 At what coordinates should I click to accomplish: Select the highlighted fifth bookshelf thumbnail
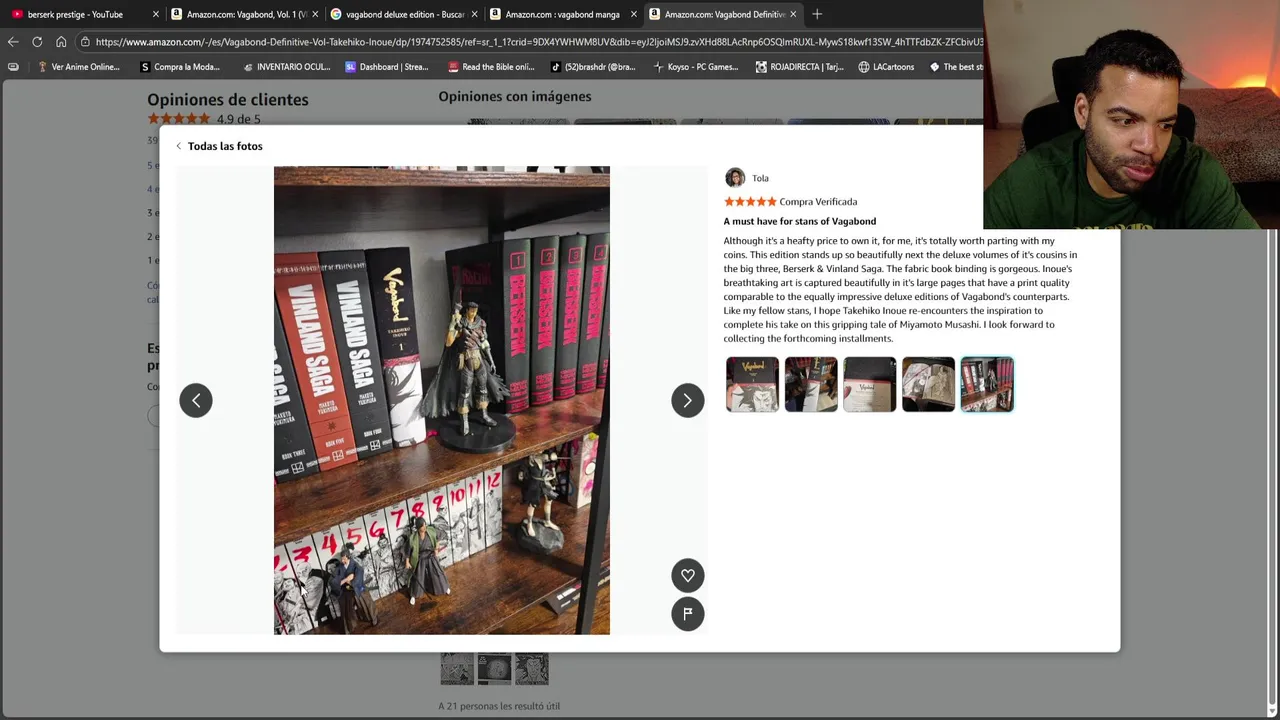click(987, 384)
